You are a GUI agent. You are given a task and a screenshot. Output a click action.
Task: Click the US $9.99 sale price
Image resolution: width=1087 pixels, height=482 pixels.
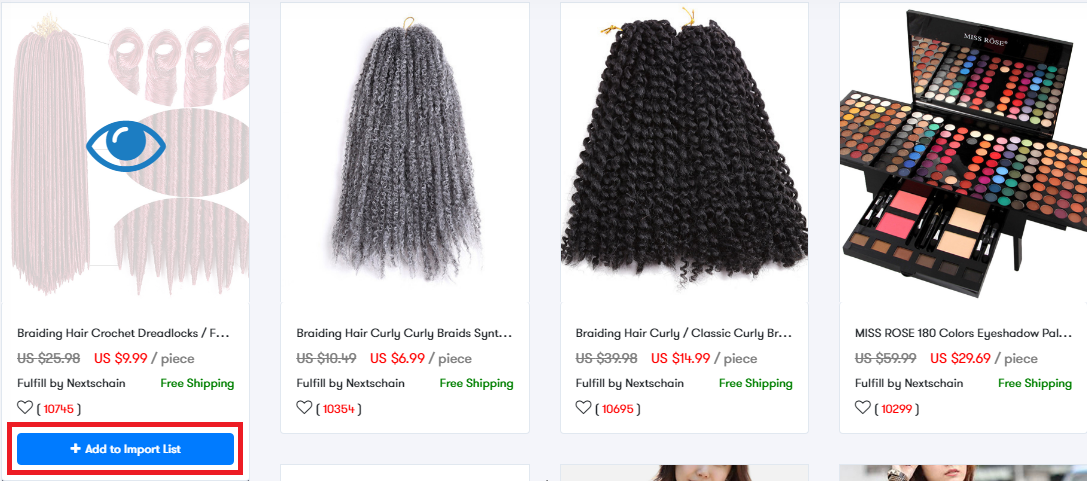point(121,359)
